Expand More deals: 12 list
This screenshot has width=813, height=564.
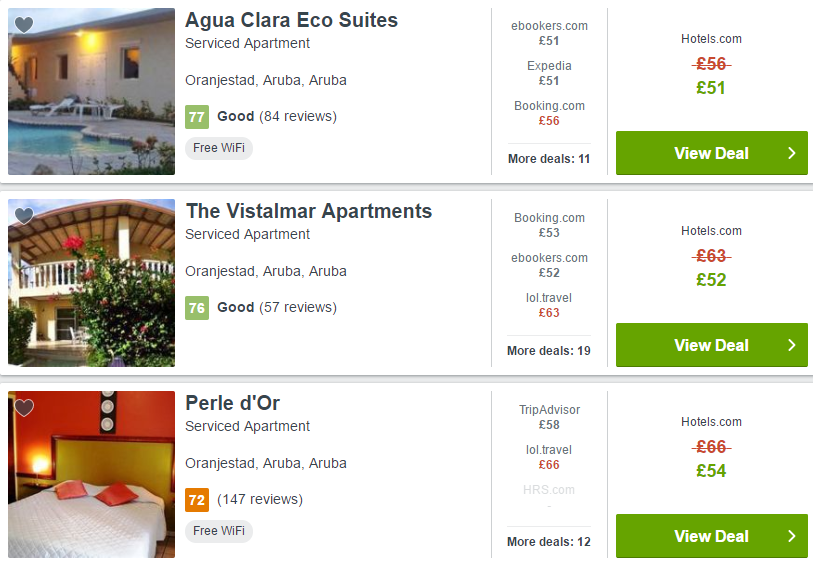click(548, 542)
